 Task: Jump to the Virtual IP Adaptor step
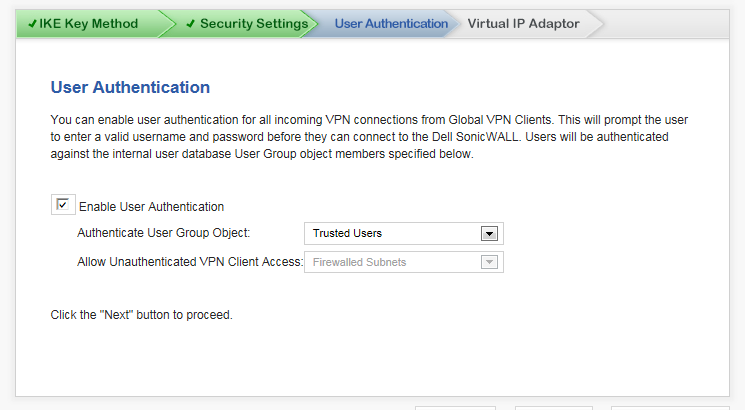click(523, 23)
